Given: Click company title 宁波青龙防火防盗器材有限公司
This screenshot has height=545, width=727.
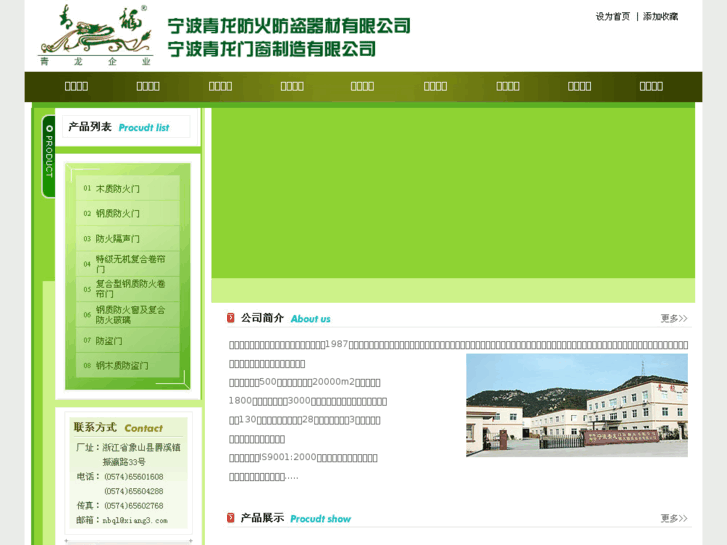Looking at the screenshot, I should 289,26.
